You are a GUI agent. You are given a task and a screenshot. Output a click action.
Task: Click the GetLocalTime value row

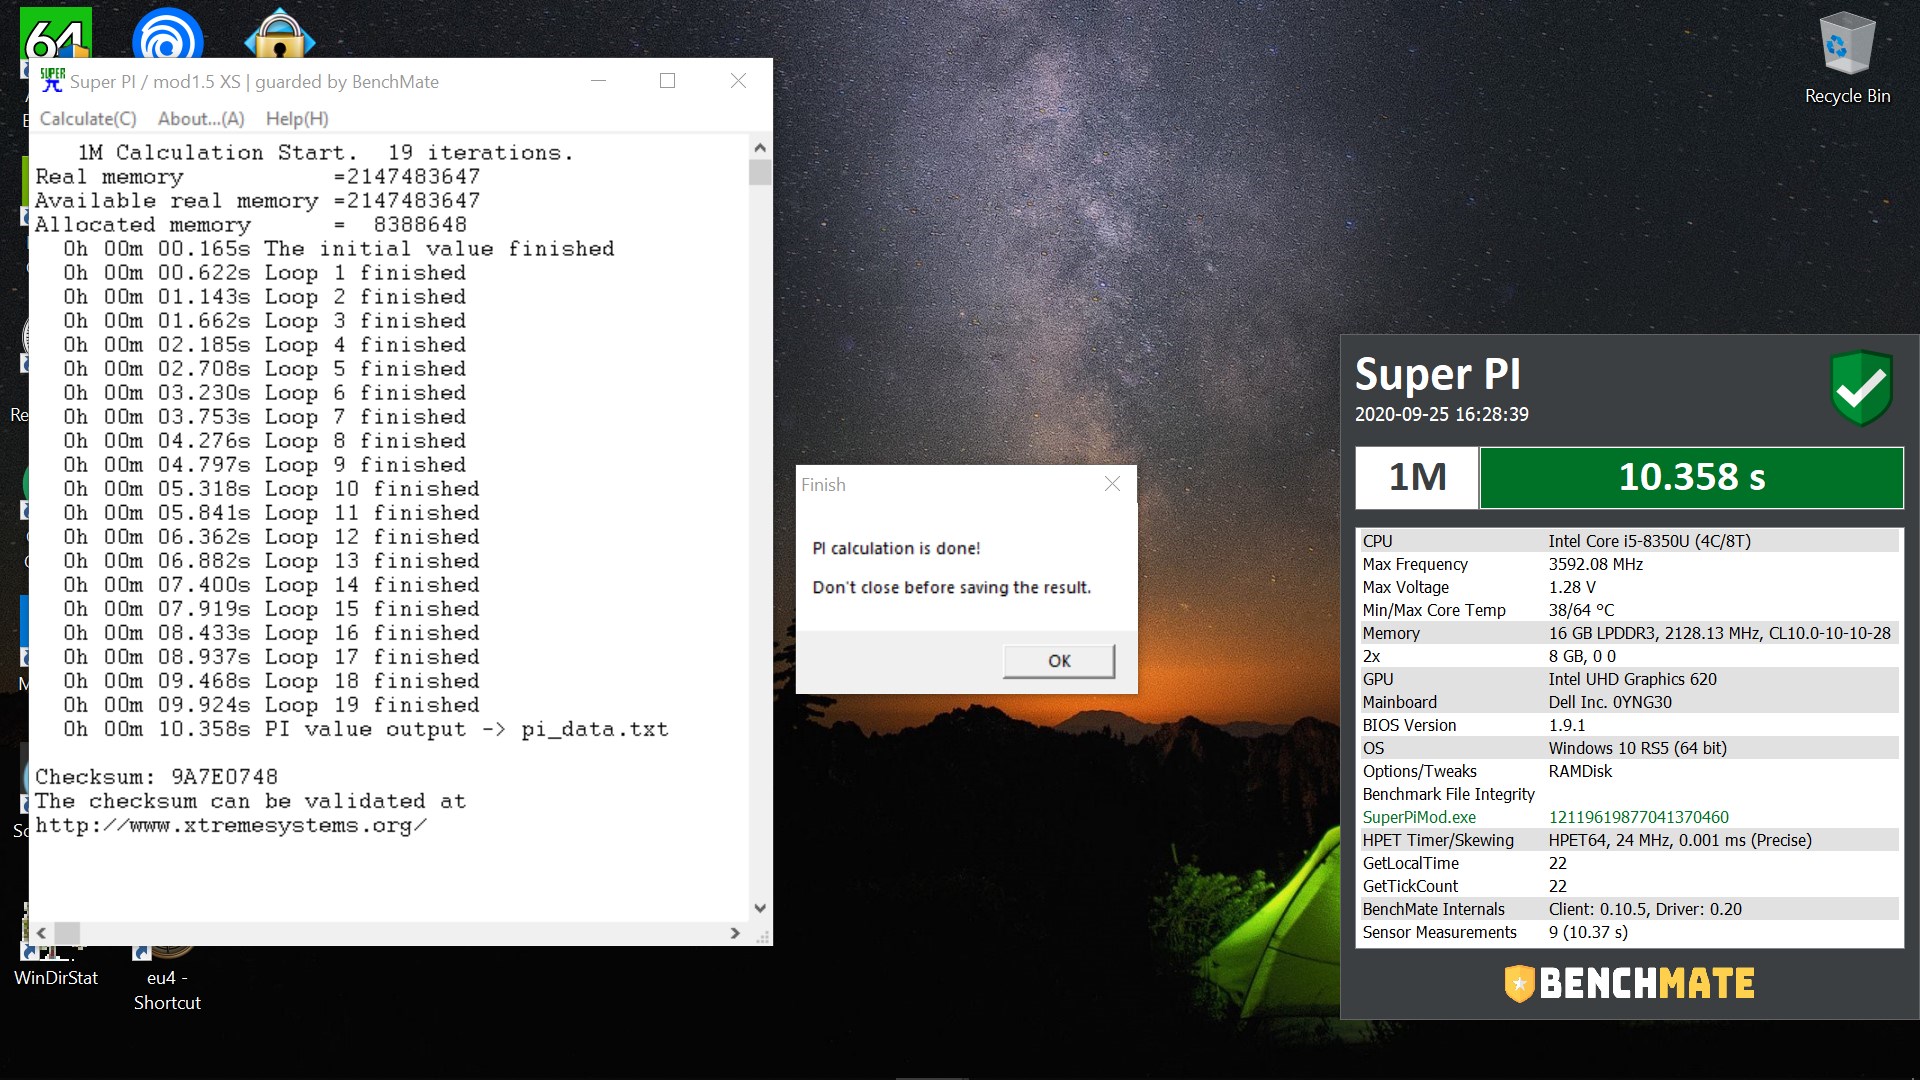[x=1630, y=863]
